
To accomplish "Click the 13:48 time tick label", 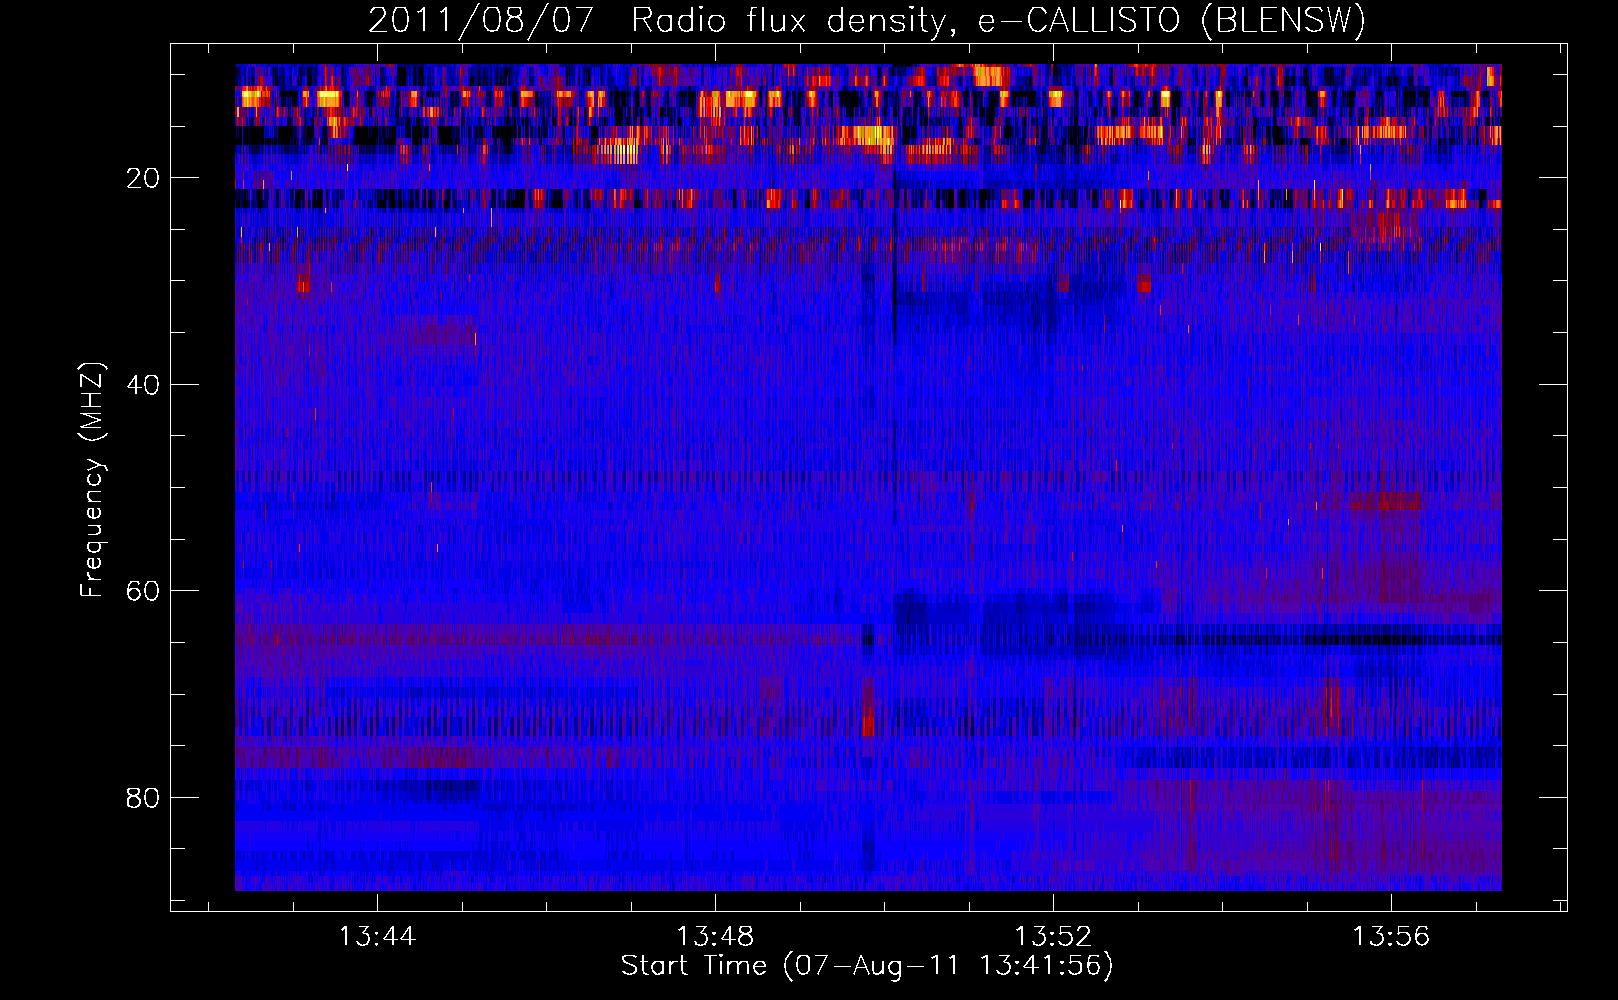I will coord(715,937).
